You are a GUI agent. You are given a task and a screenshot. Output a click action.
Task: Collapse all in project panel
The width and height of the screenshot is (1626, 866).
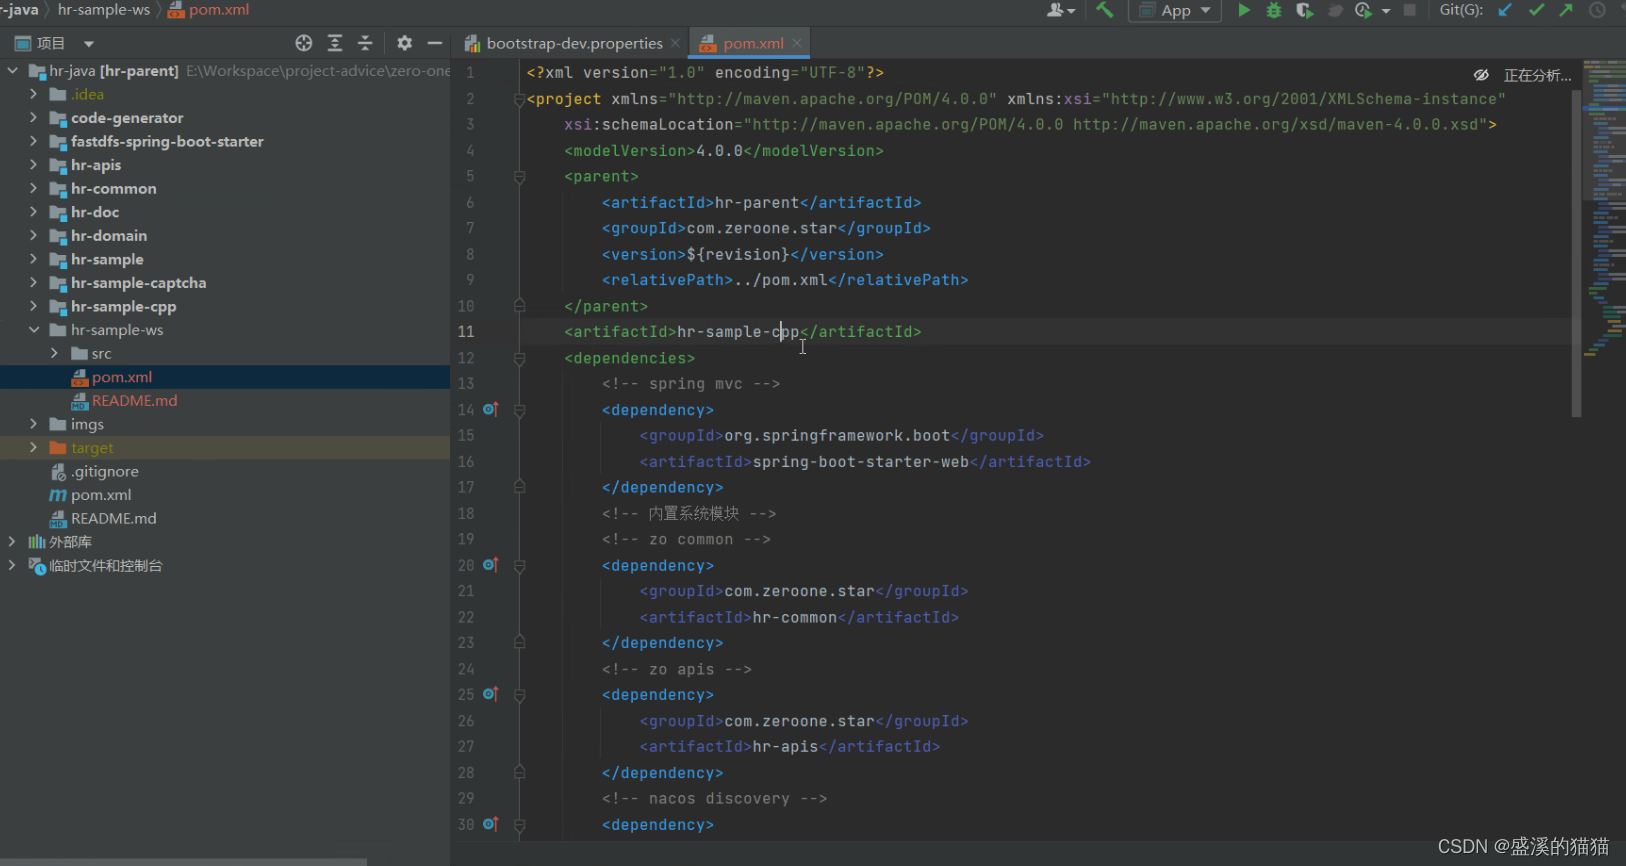click(x=365, y=43)
